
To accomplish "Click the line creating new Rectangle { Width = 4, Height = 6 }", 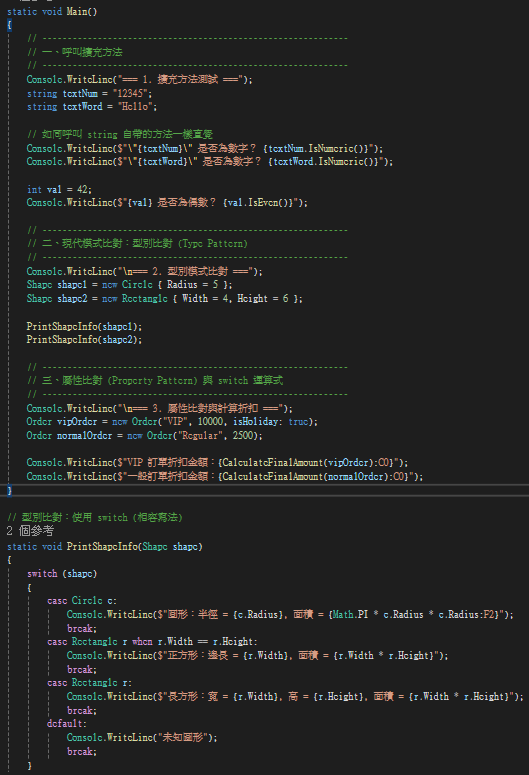I will pyautogui.click(x=165, y=299).
